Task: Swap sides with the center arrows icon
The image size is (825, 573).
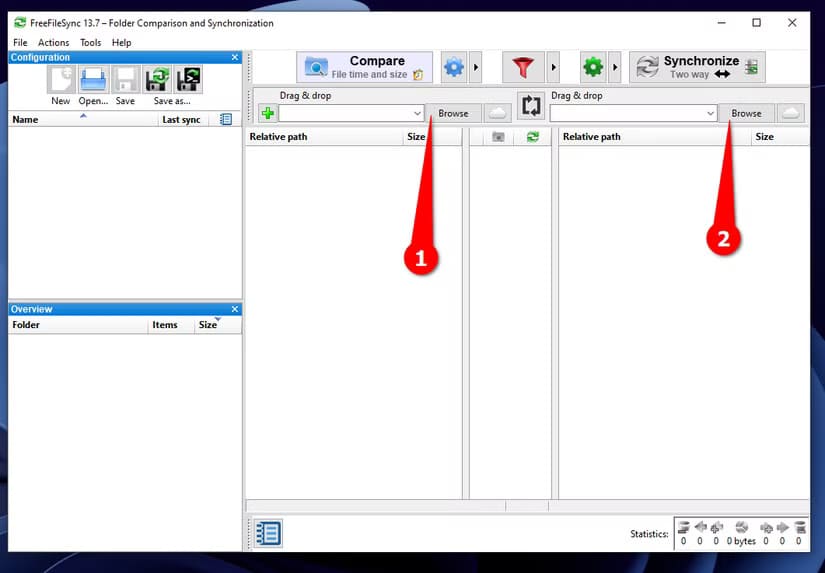Action: pos(530,106)
